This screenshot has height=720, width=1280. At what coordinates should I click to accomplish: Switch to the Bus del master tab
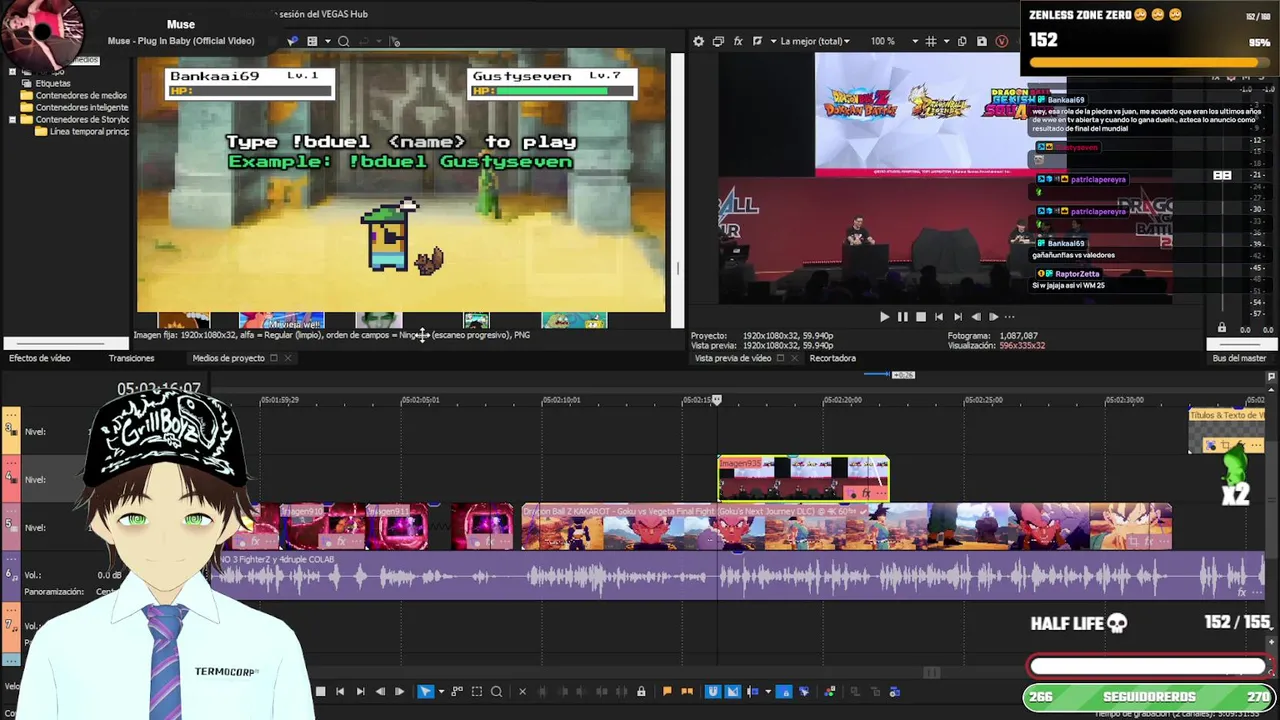pyautogui.click(x=1239, y=358)
